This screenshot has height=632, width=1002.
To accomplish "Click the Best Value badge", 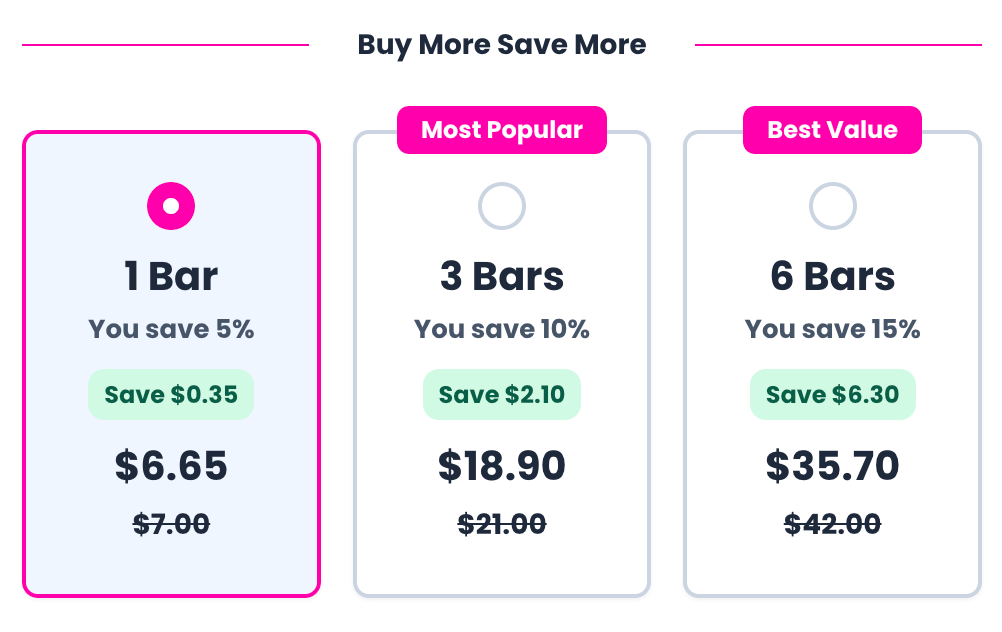I will (832, 130).
